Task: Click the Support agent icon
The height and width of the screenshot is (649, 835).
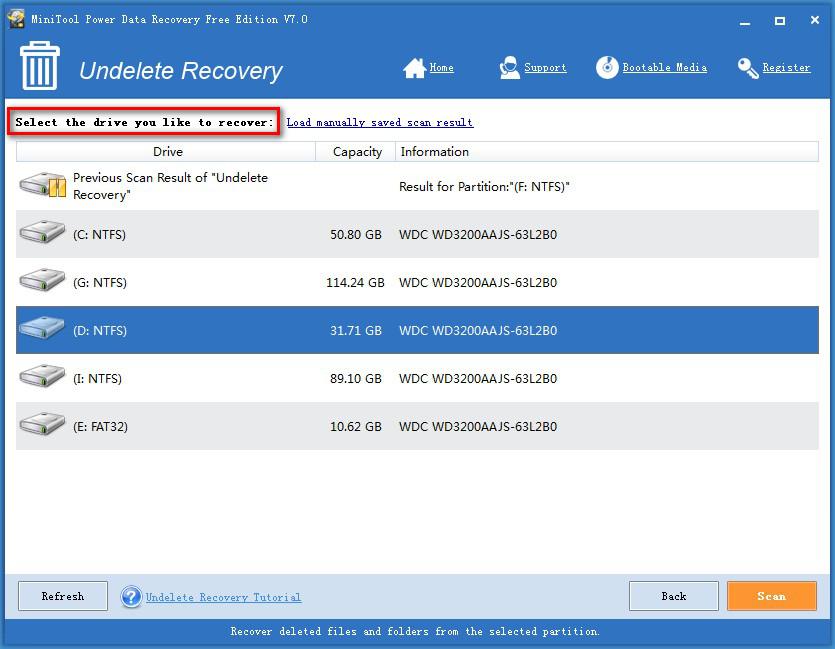Action: tap(510, 68)
